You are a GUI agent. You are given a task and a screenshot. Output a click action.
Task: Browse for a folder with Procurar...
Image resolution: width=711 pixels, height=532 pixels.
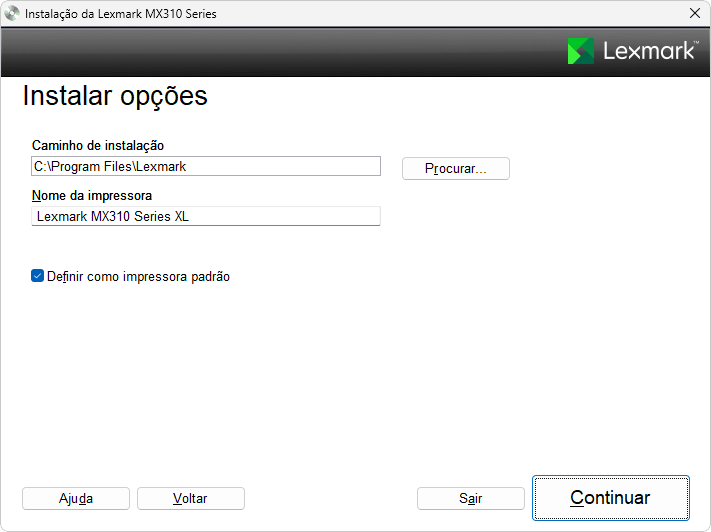456,168
